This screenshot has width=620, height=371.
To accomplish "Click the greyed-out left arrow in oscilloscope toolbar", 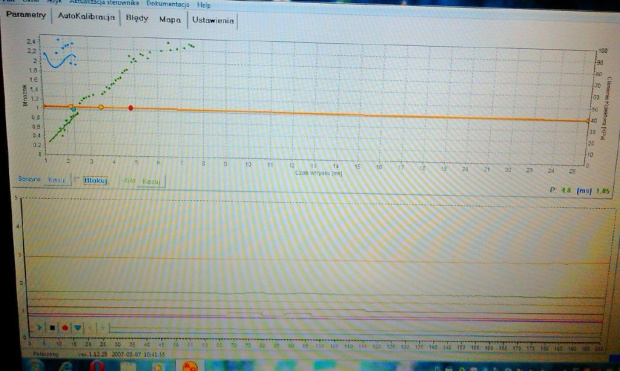I will click(x=91, y=327).
